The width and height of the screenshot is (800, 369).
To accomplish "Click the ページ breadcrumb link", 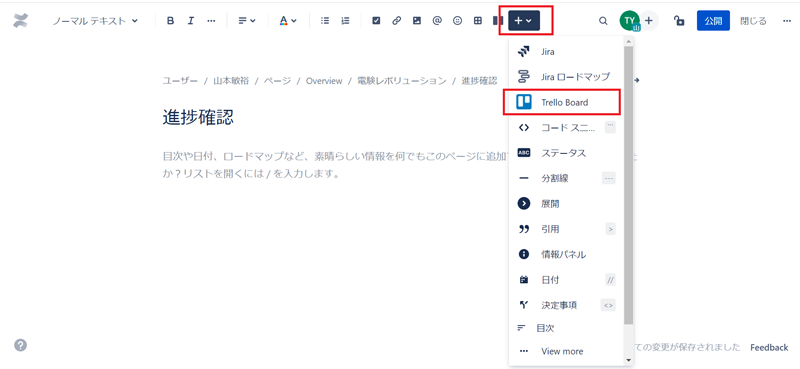I will pos(277,81).
